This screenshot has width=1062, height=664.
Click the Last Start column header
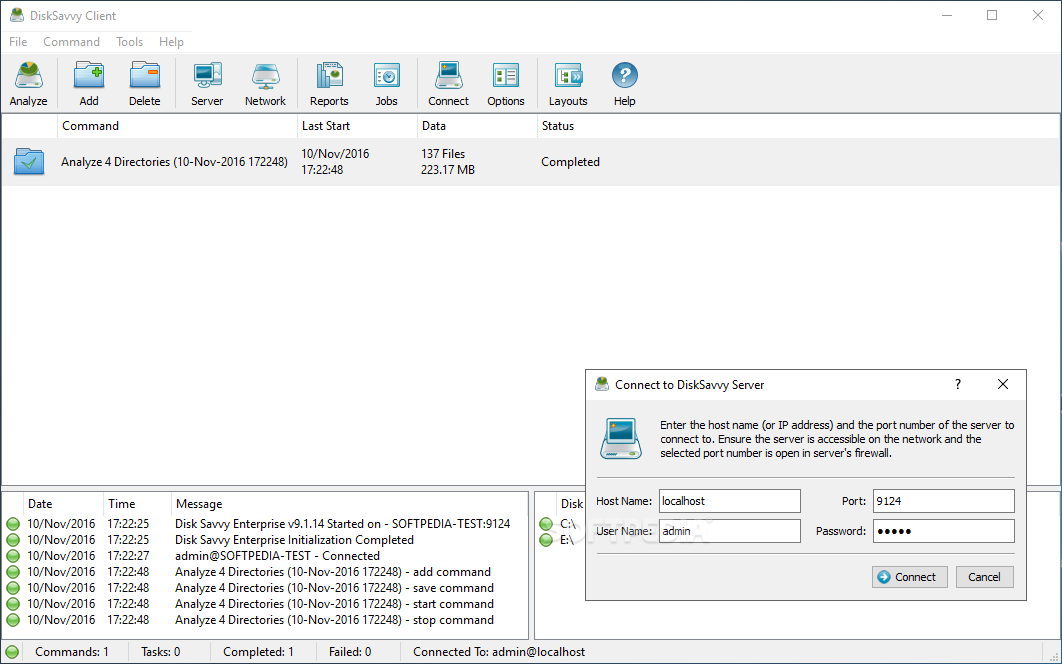[x=358, y=126]
